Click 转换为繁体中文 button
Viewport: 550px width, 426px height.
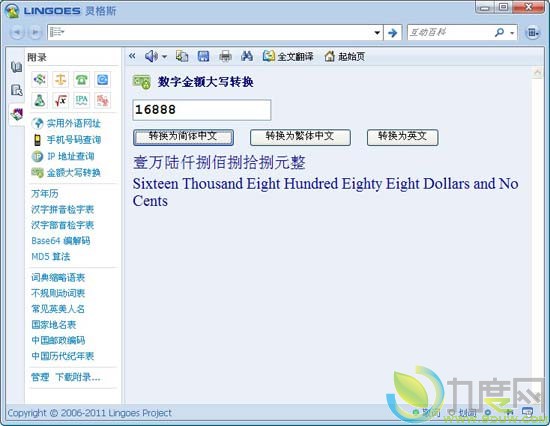(x=300, y=137)
